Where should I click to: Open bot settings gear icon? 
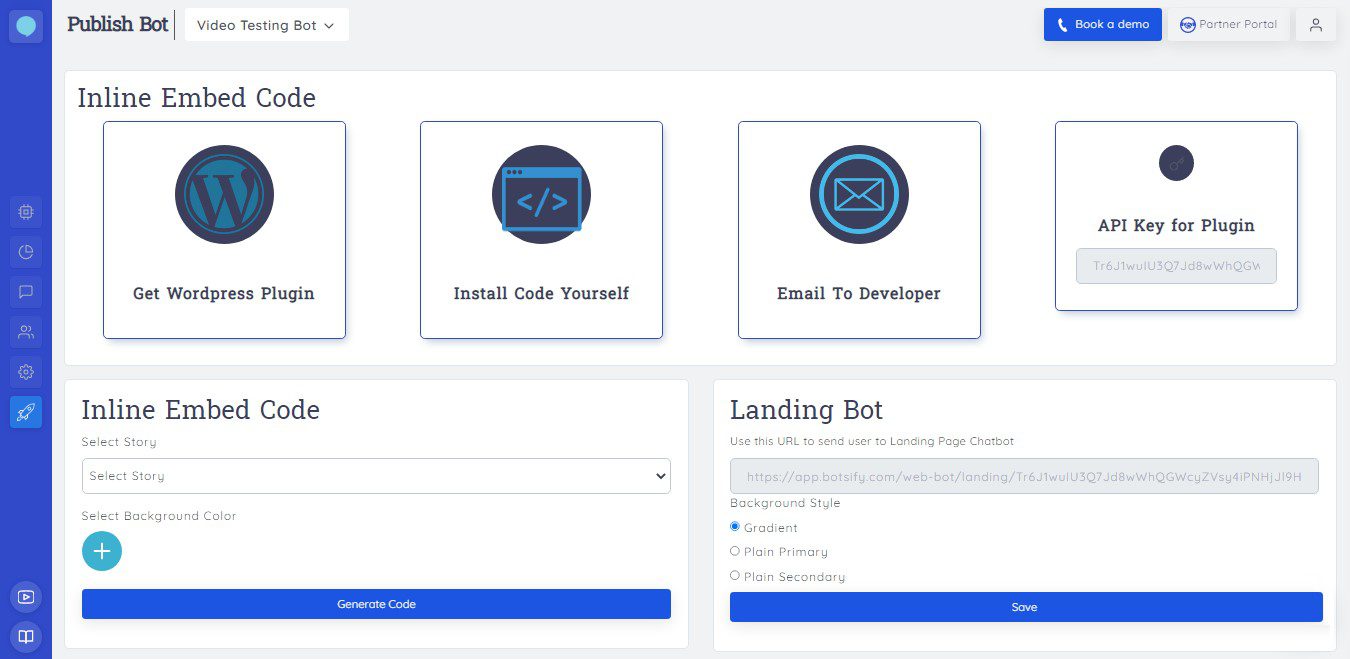(26, 372)
